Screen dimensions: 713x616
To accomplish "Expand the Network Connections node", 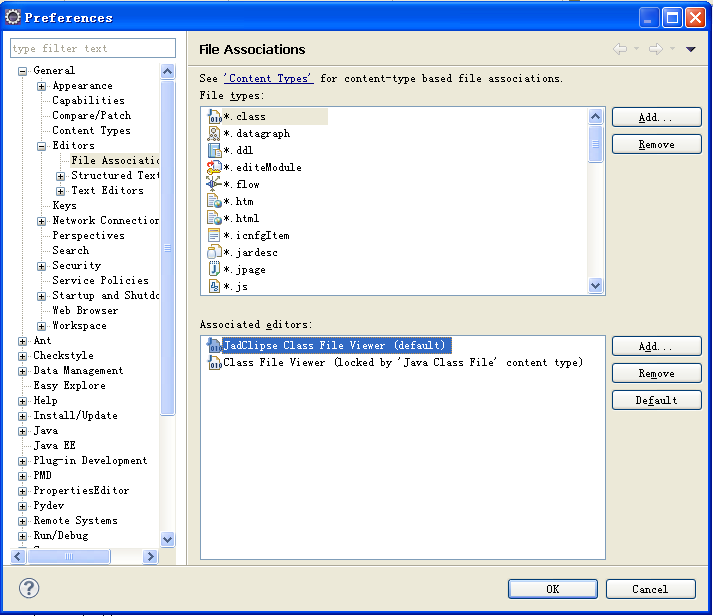I will [41, 221].
